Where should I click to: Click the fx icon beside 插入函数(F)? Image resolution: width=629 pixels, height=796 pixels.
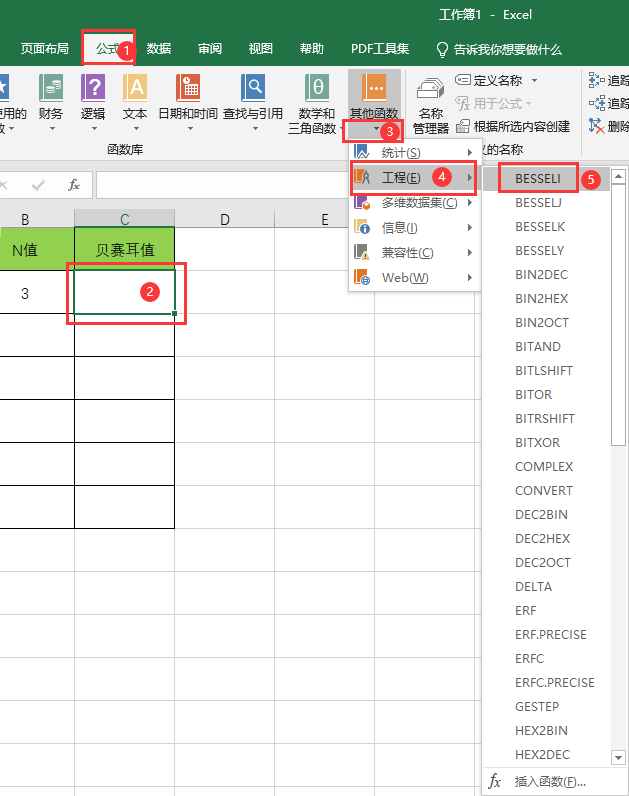pyautogui.click(x=495, y=781)
